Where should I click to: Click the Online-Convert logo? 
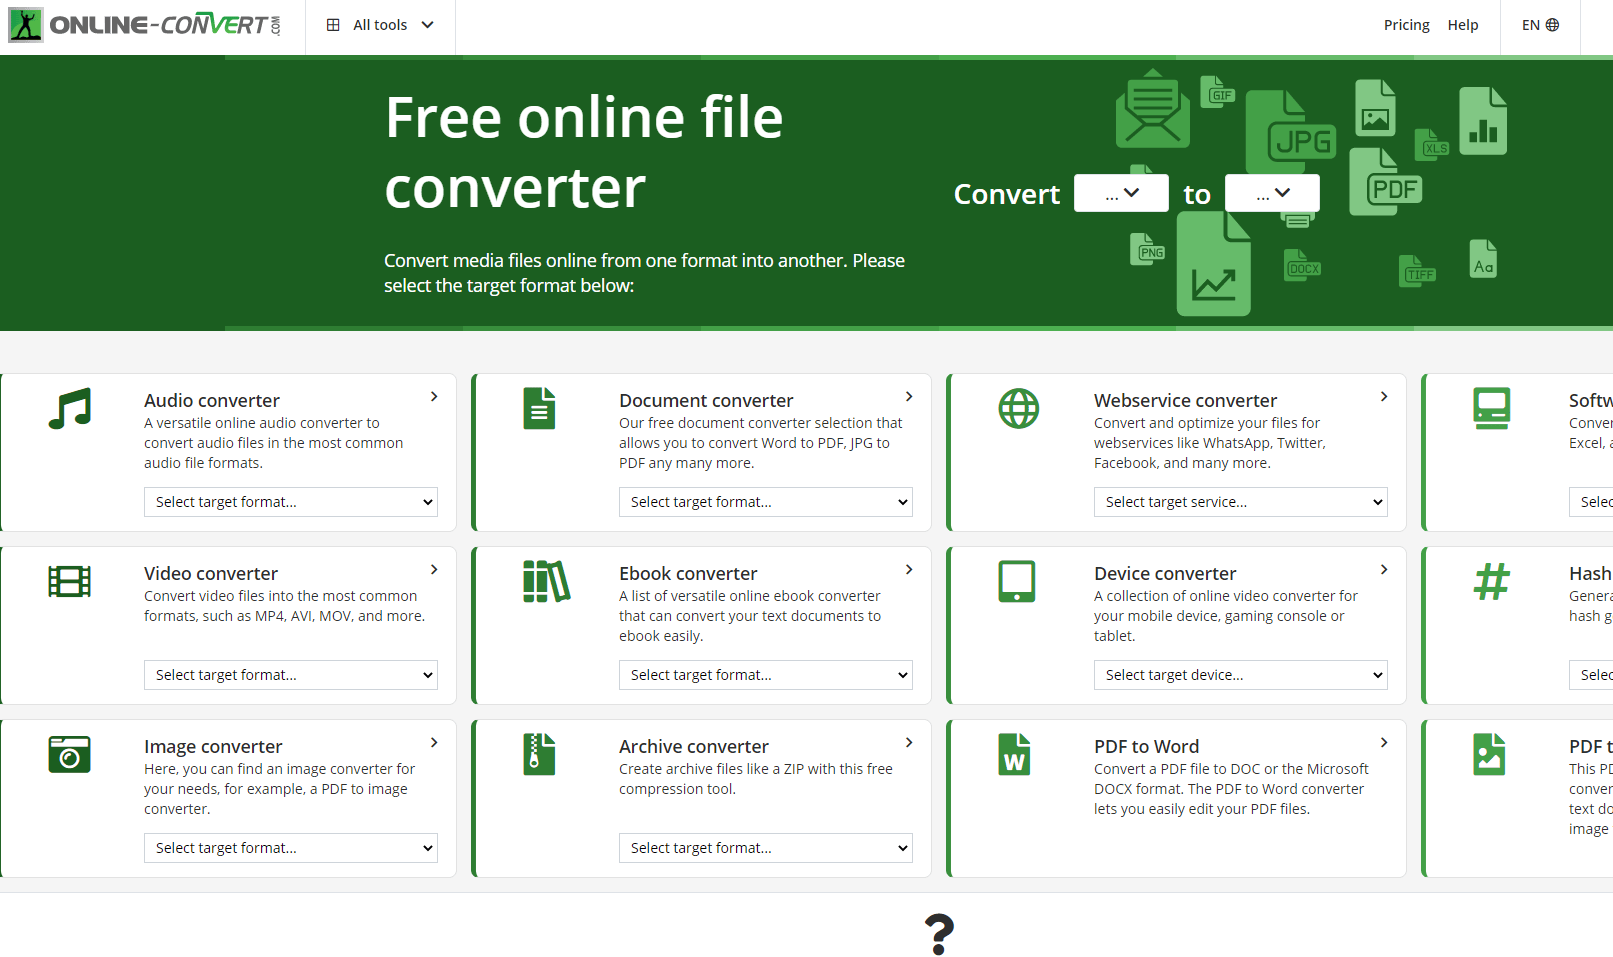click(x=145, y=25)
